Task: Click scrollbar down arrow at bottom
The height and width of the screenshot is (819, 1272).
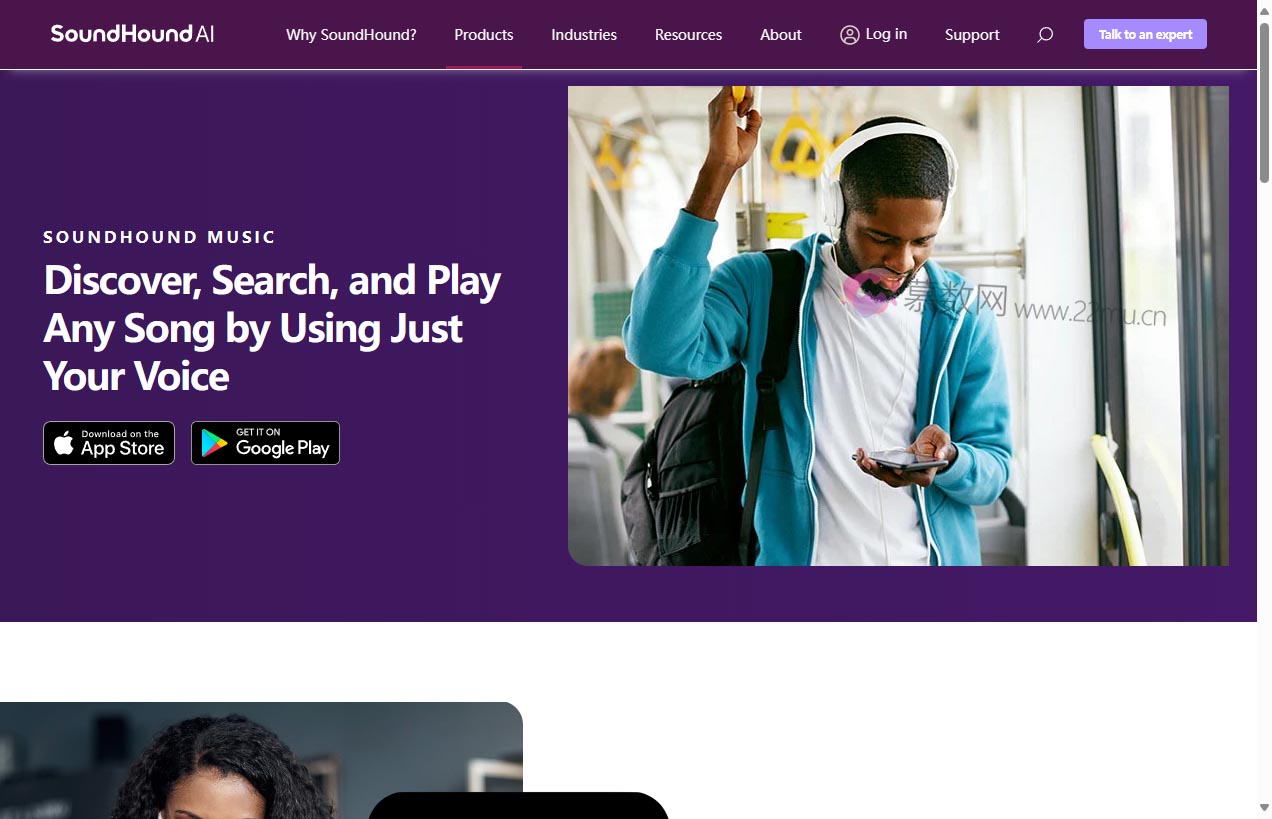Action: (x=1264, y=808)
